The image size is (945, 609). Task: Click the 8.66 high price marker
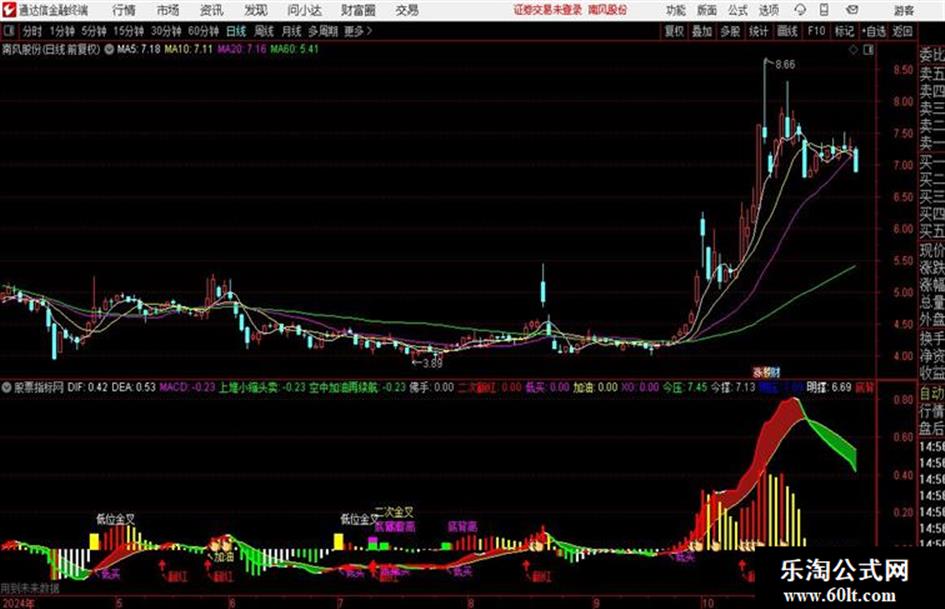(x=785, y=65)
